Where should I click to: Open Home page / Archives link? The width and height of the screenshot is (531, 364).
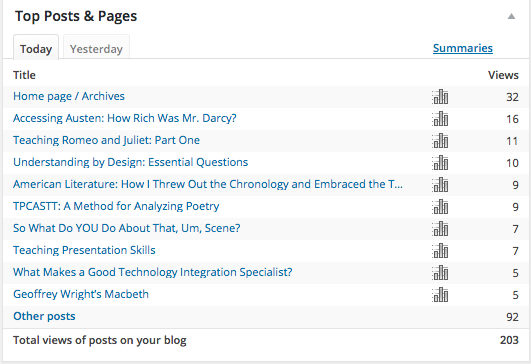[x=69, y=96]
